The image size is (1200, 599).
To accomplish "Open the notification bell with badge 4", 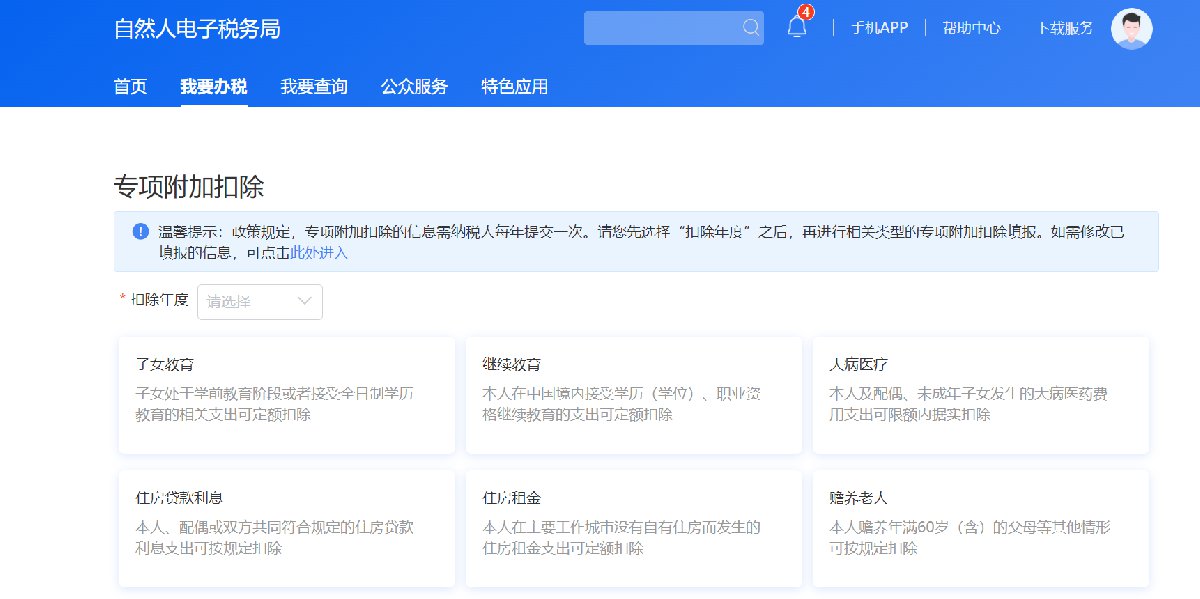I will pos(797,28).
